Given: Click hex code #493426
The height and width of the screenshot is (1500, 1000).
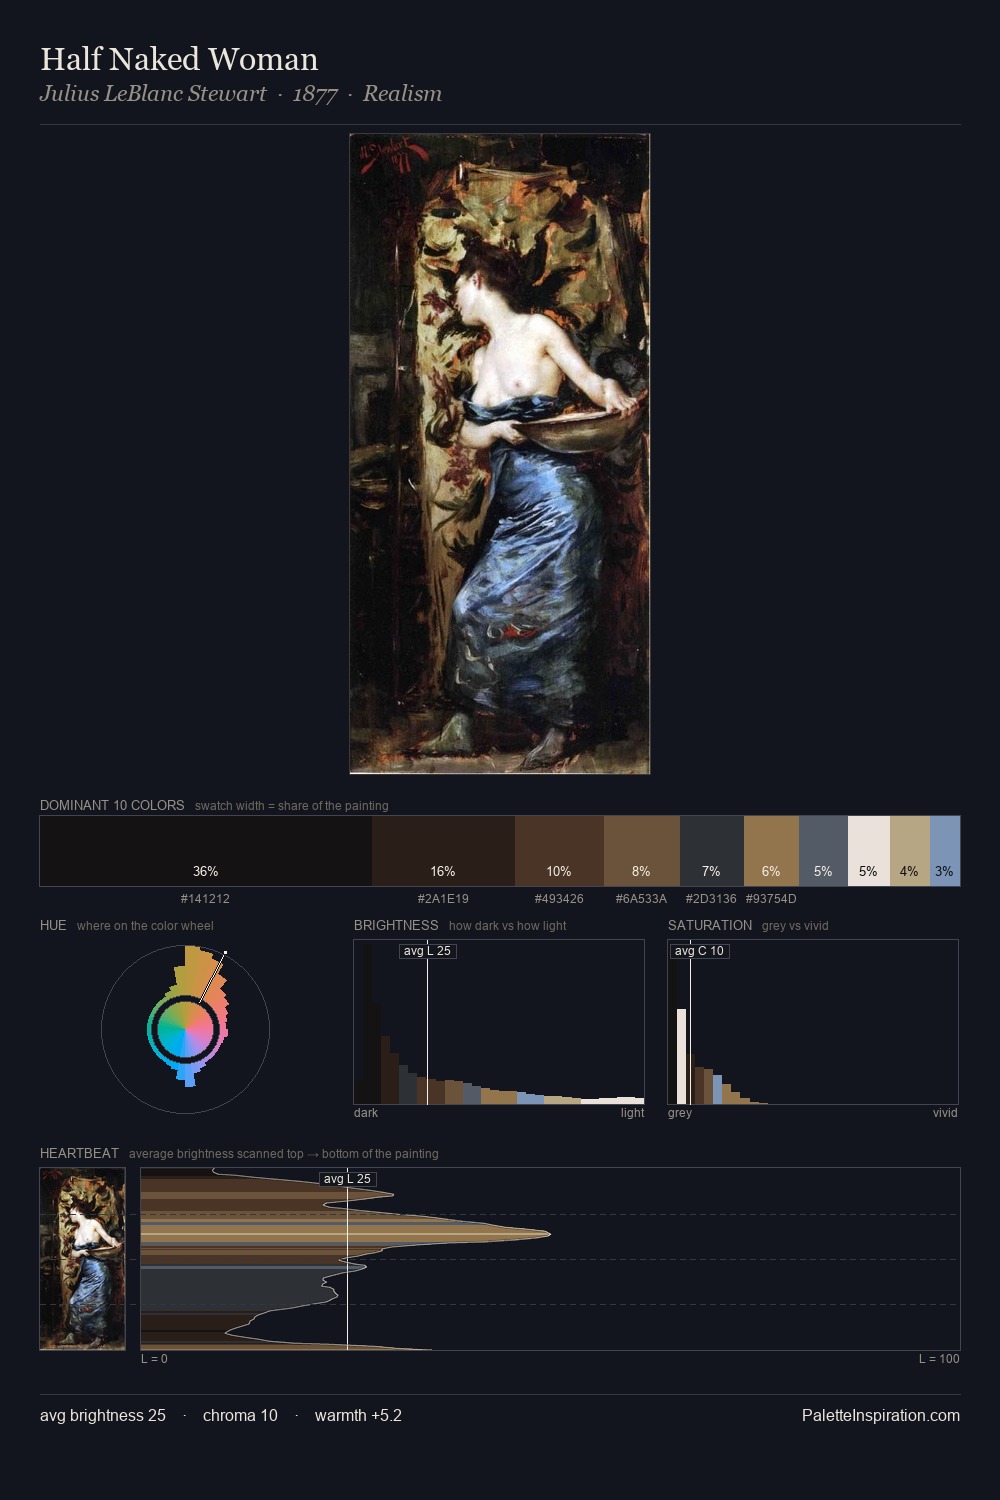Looking at the screenshot, I should [x=559, y=899].
